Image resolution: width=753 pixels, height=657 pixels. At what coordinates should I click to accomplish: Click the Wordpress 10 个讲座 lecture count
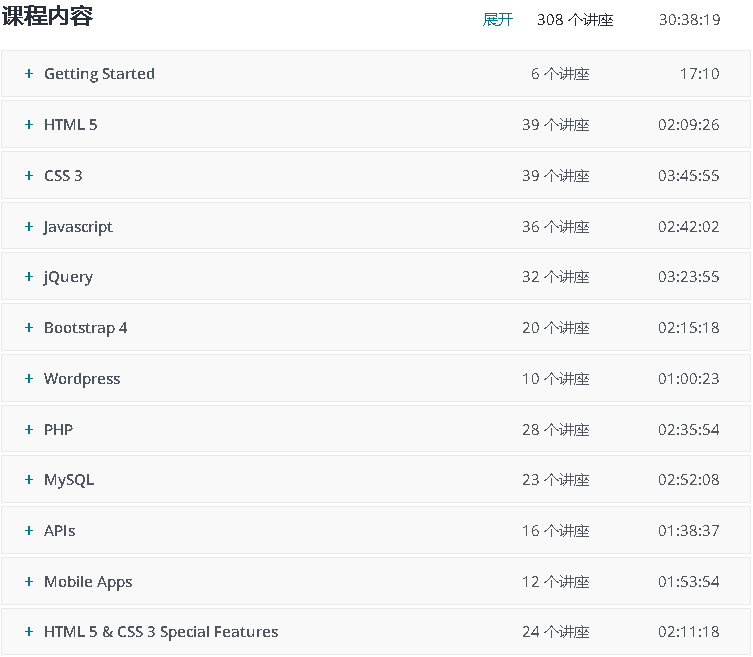click(555, 379)
